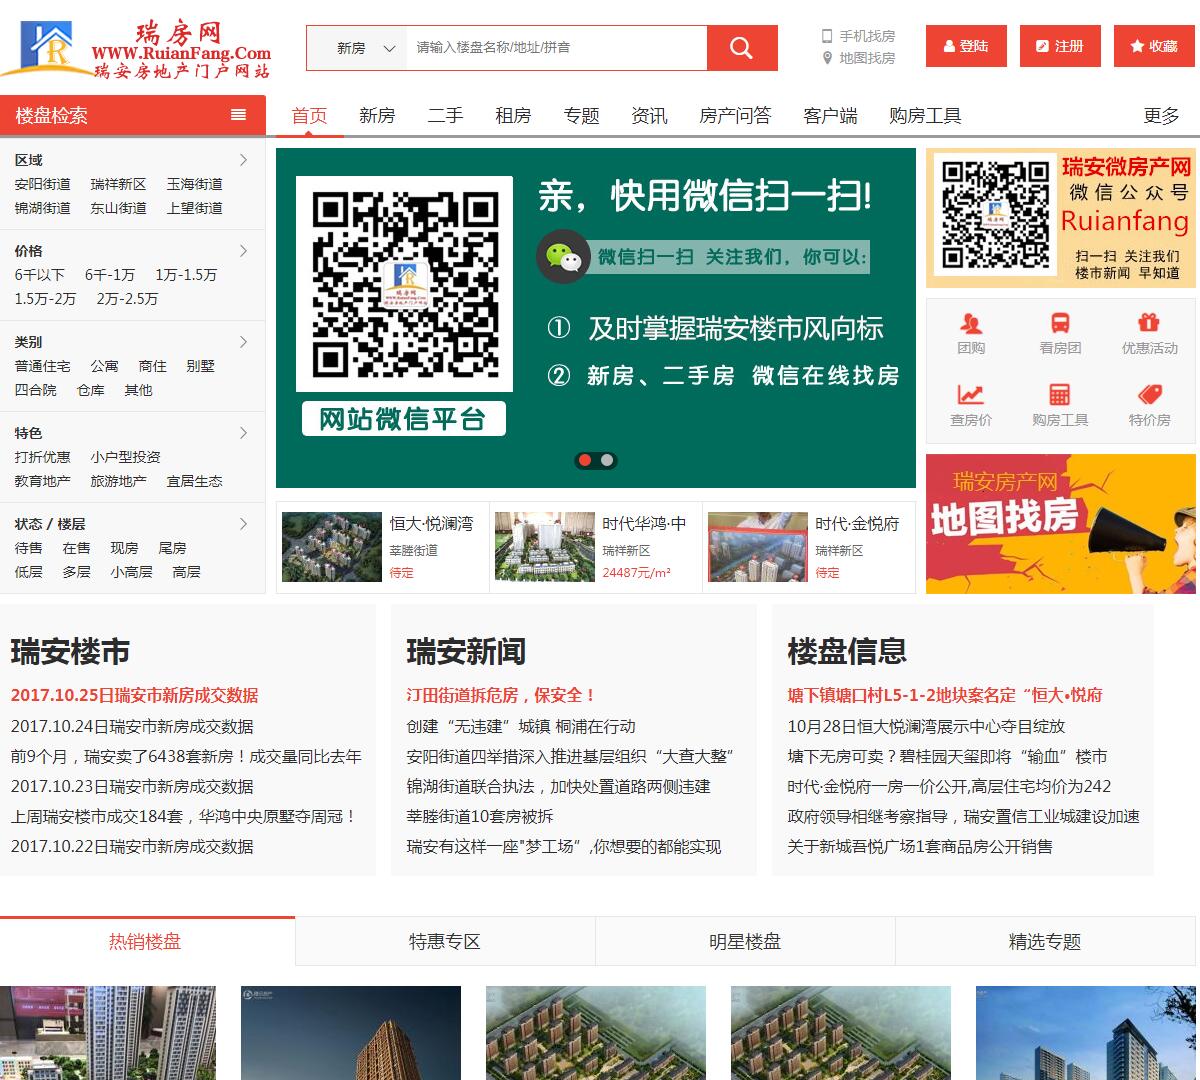Image resolution: width=1200 pixels, height=1080 pixels.
Task: Open the 租房 nav item
Action: coord(513,116)
